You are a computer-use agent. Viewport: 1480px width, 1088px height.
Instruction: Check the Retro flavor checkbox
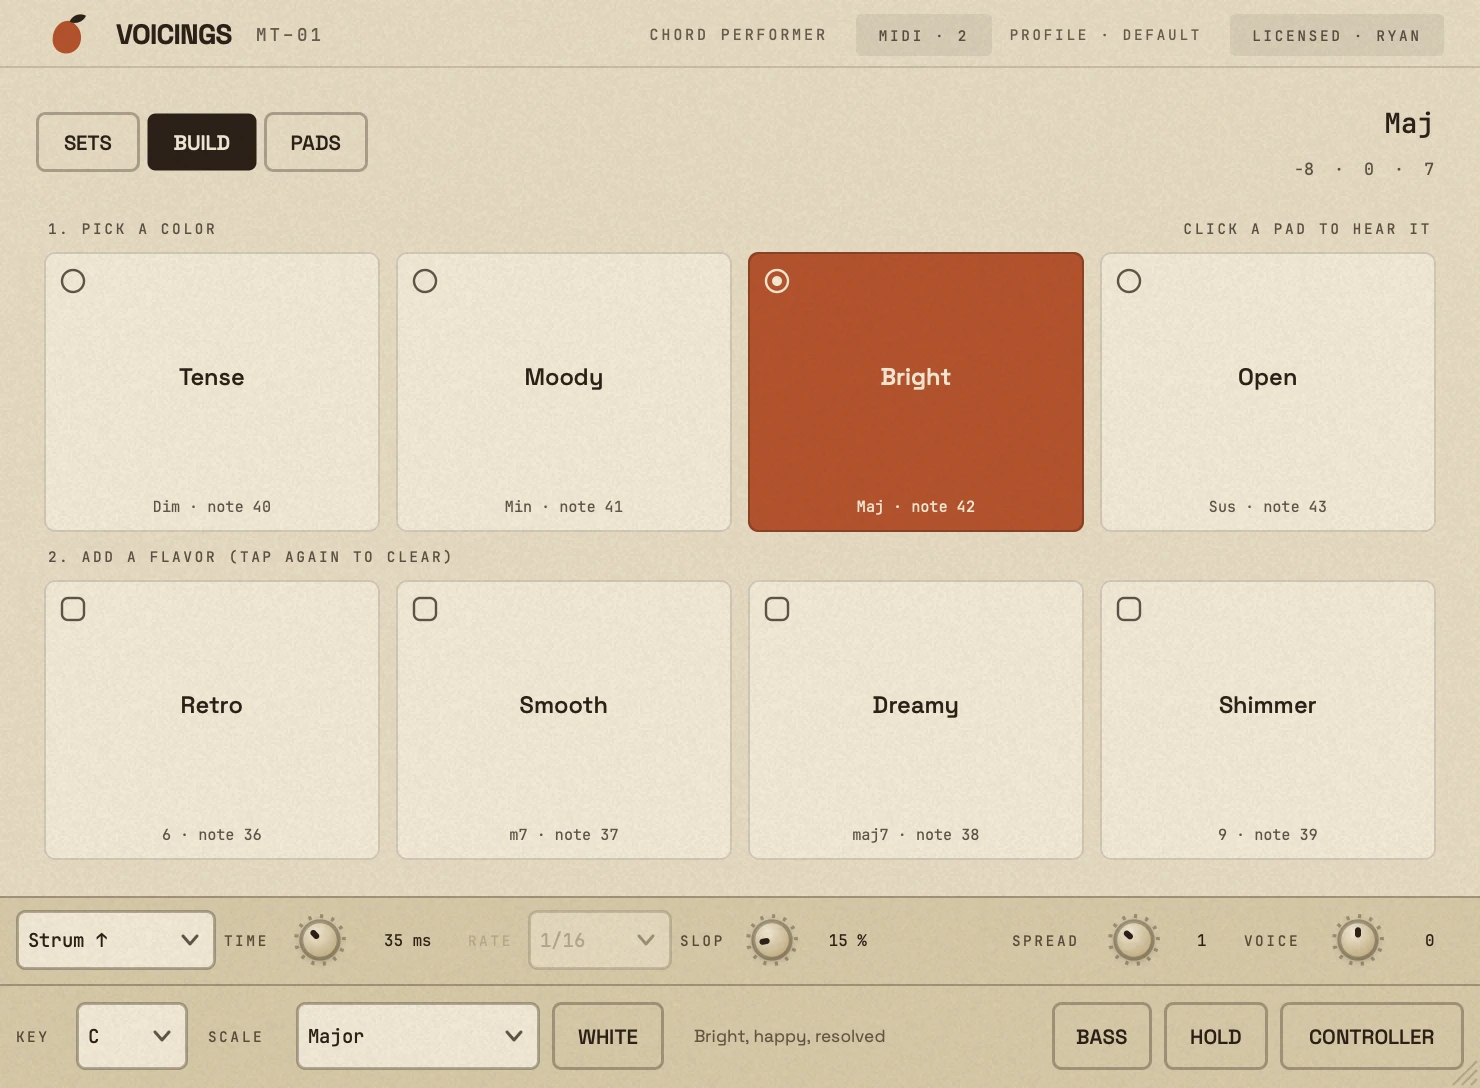click(x=73, y=609)
